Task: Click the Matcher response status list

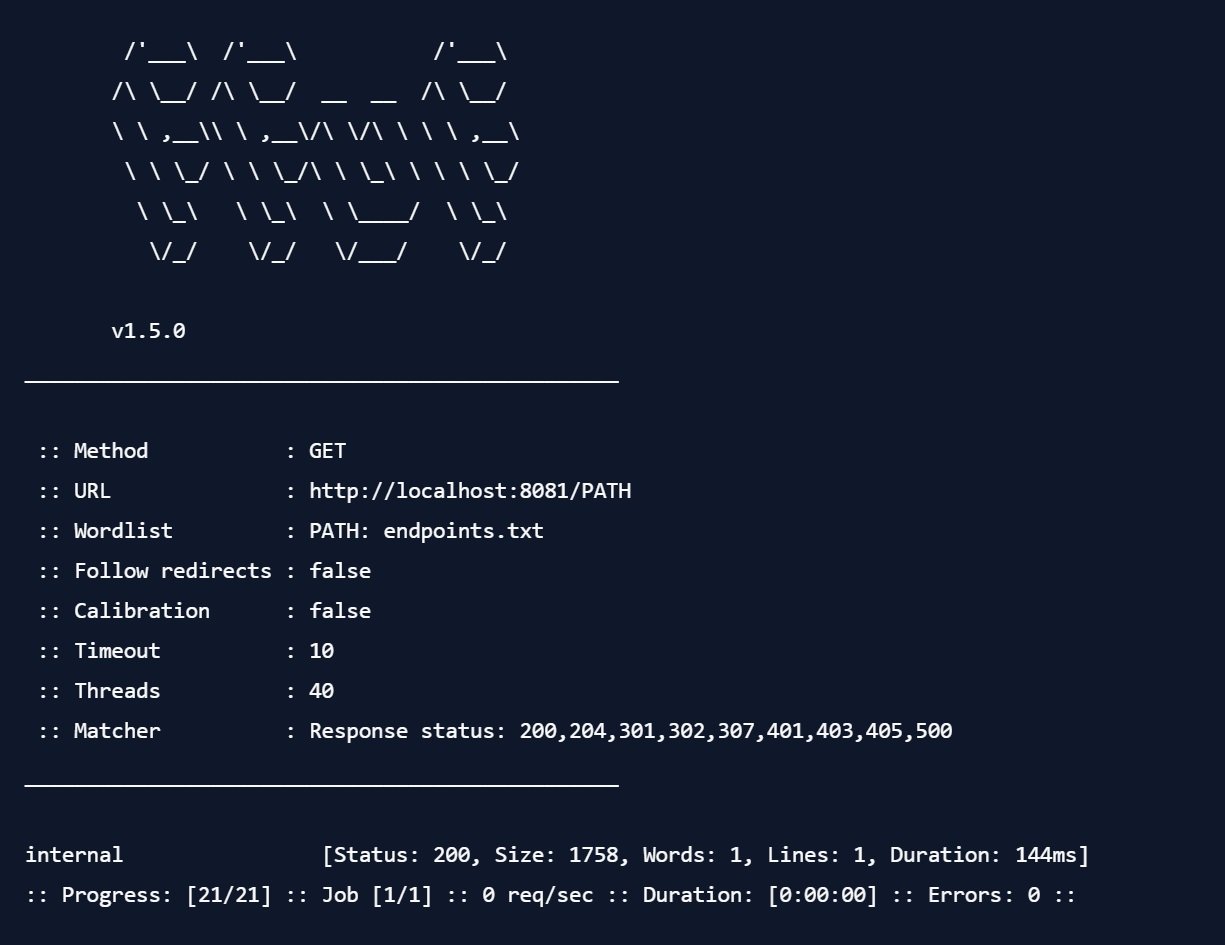Action: 631,731
